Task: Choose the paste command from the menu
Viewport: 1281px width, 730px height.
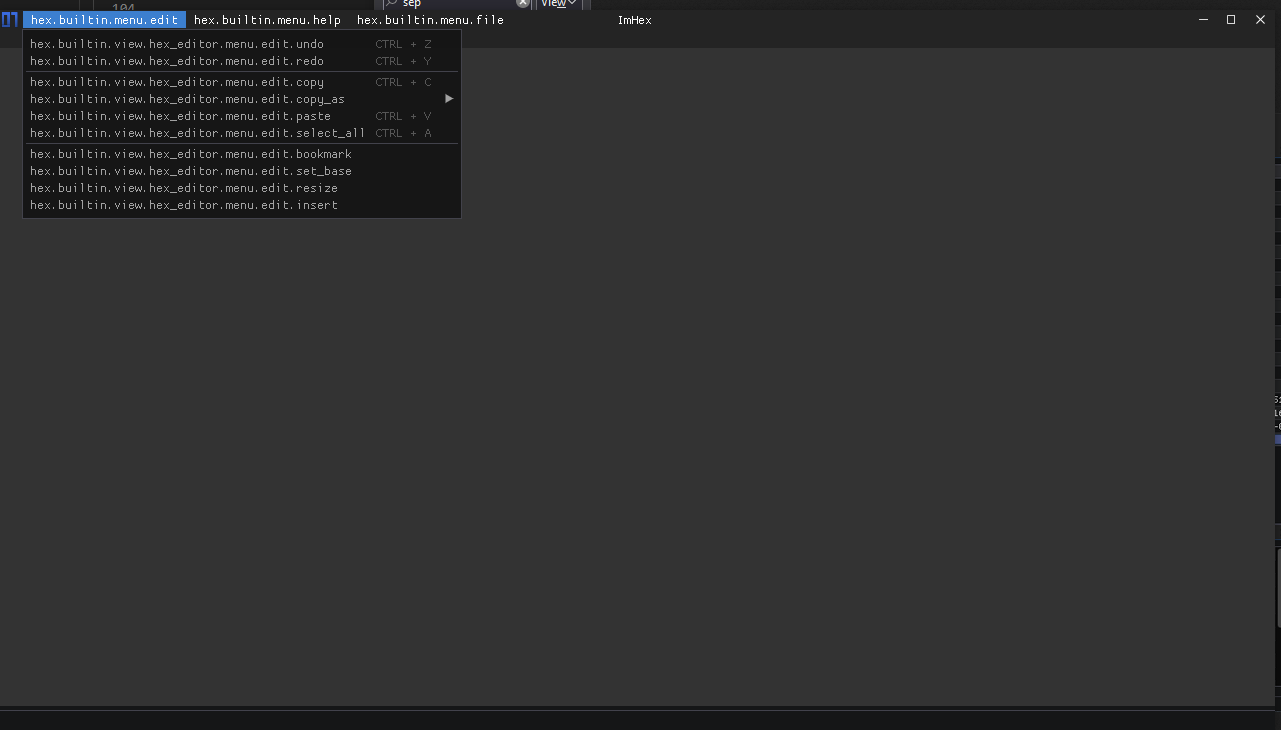Action: pos(180,115)
